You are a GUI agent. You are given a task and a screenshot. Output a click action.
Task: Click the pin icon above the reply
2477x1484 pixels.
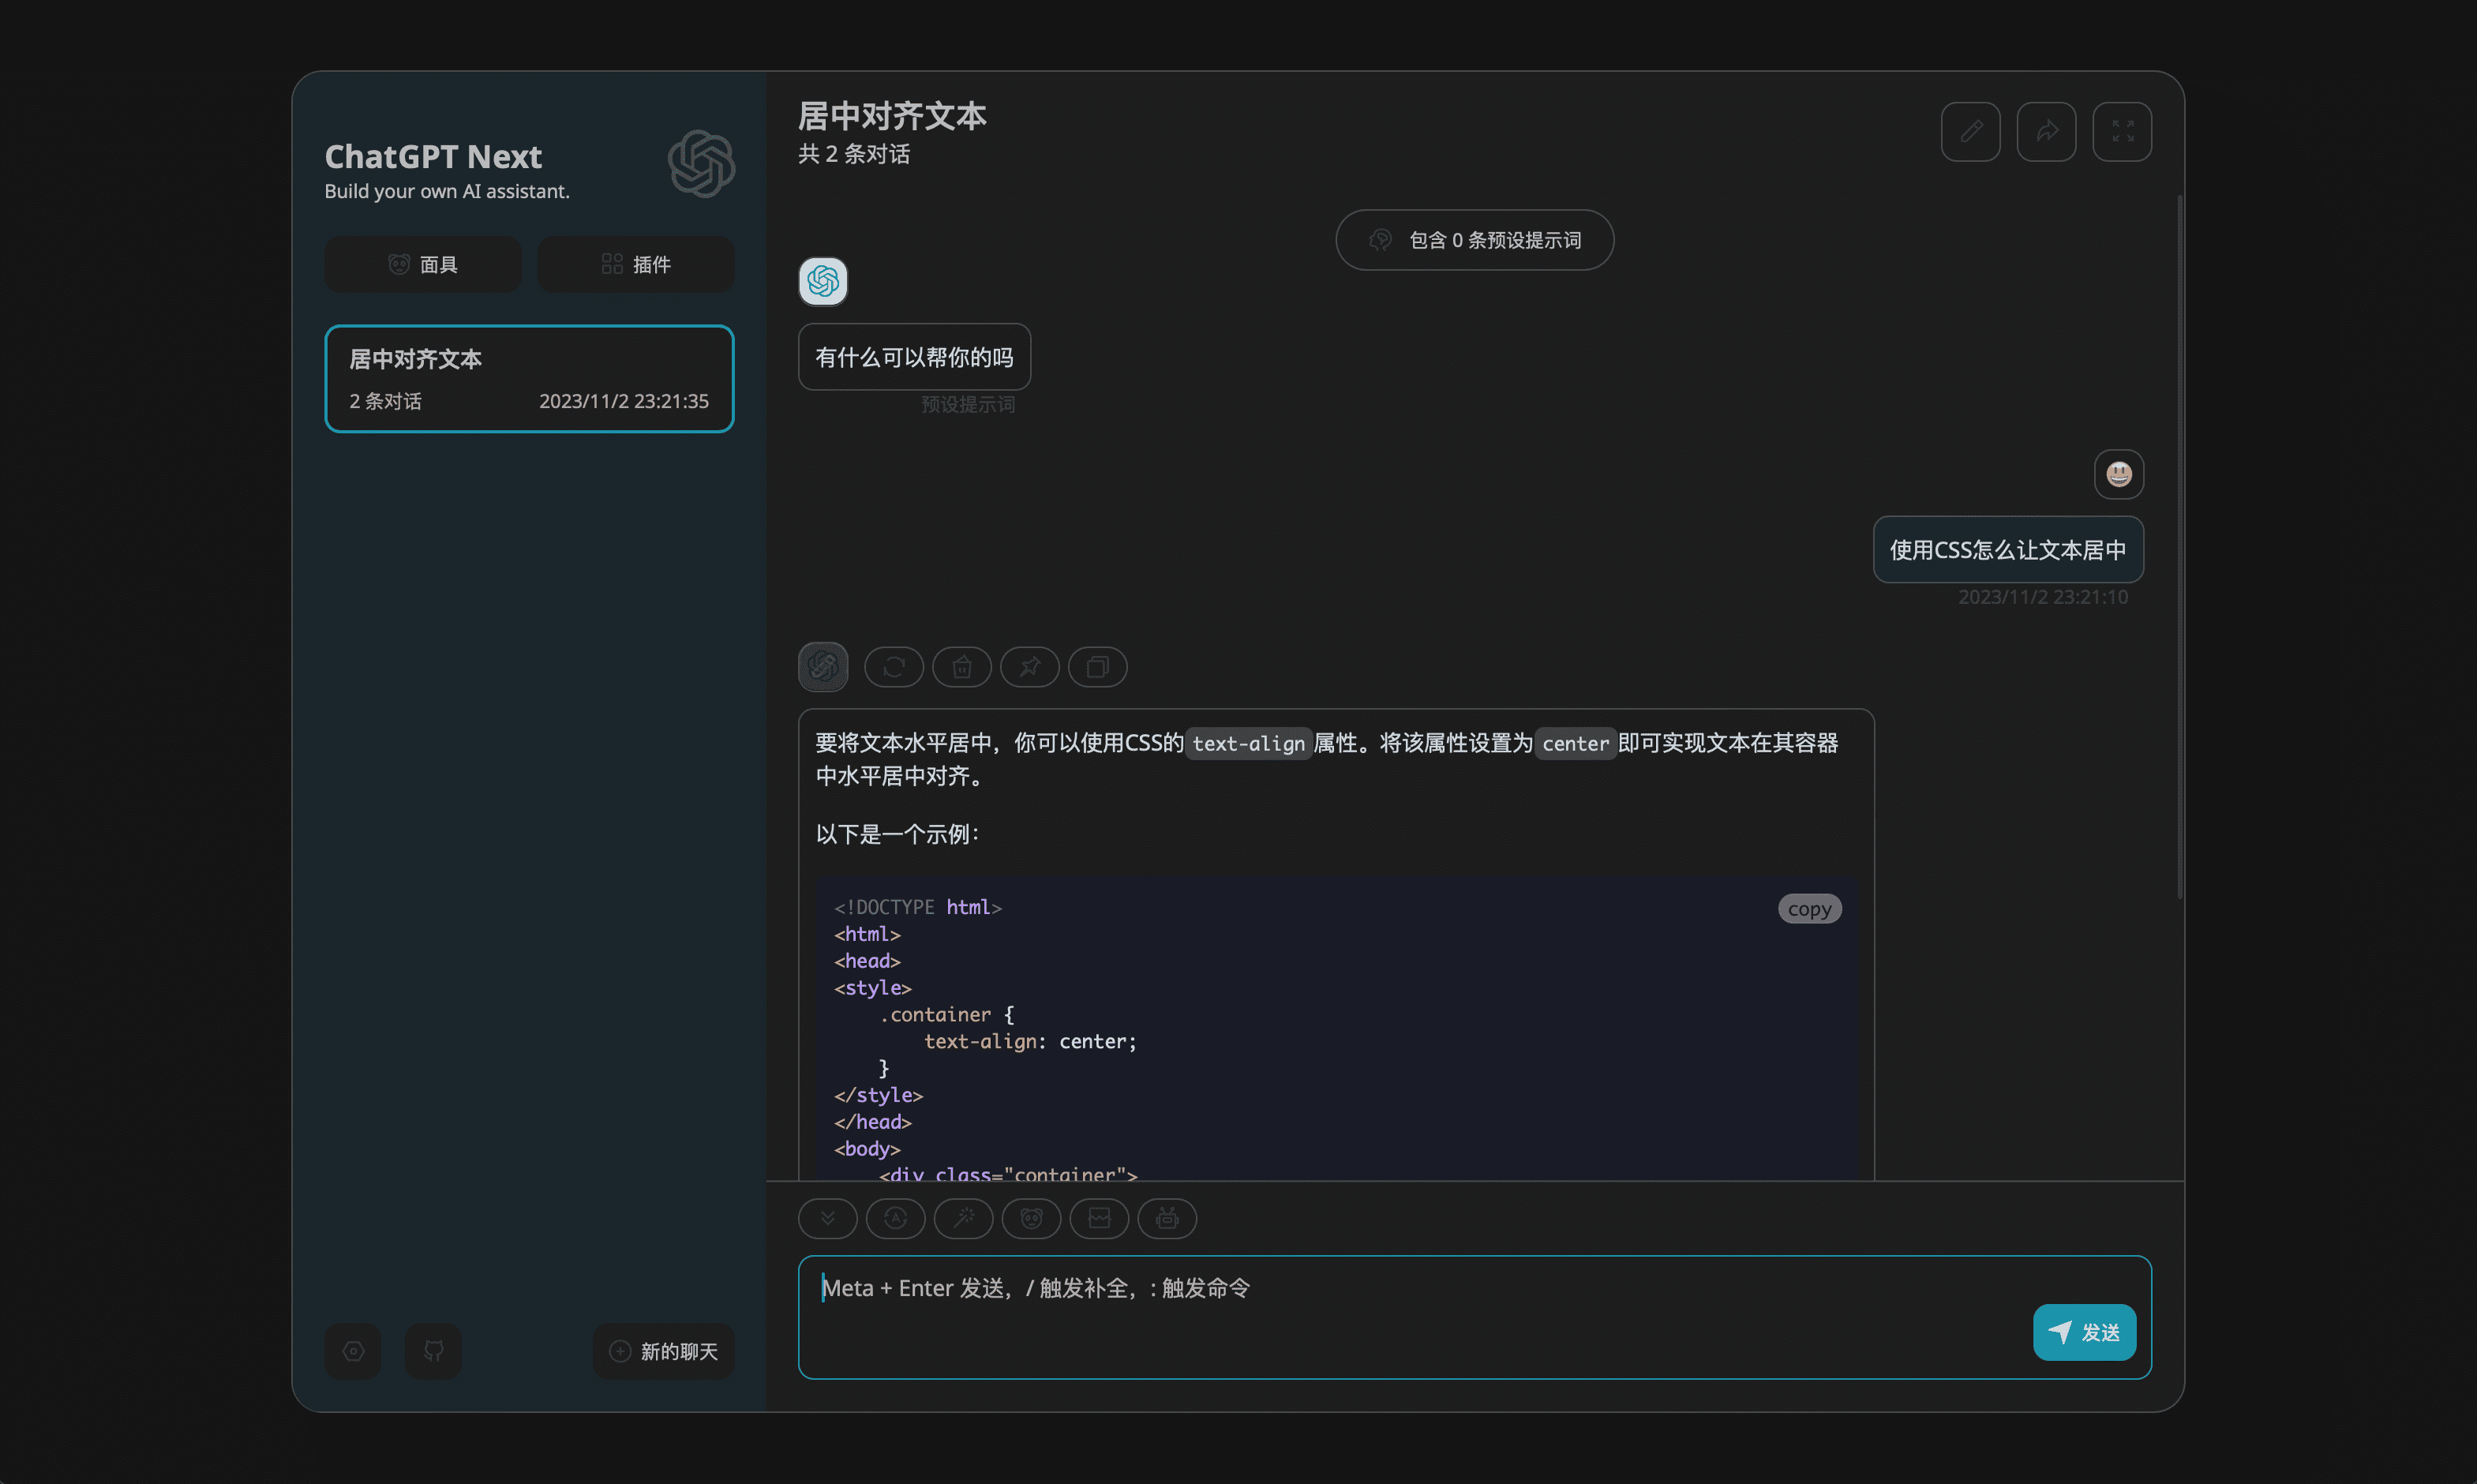tap(1029, 667)
